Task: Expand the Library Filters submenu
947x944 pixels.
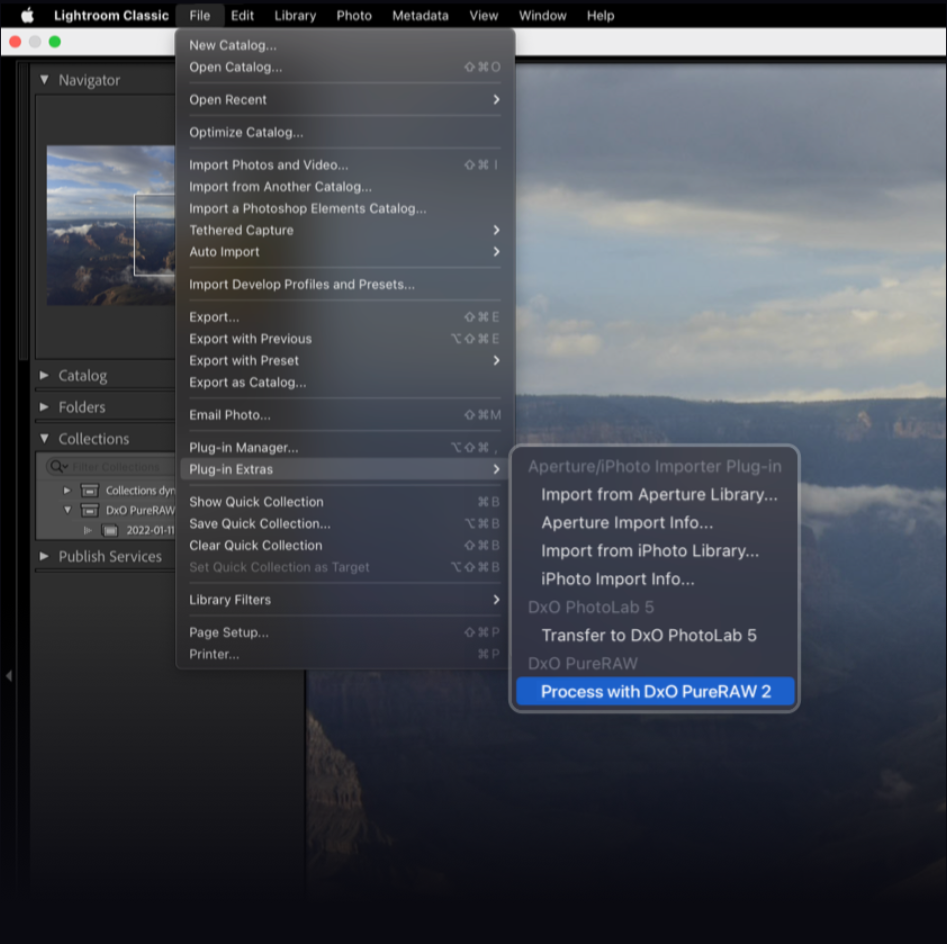Action: pyautogui.click(x=345, y=600)
